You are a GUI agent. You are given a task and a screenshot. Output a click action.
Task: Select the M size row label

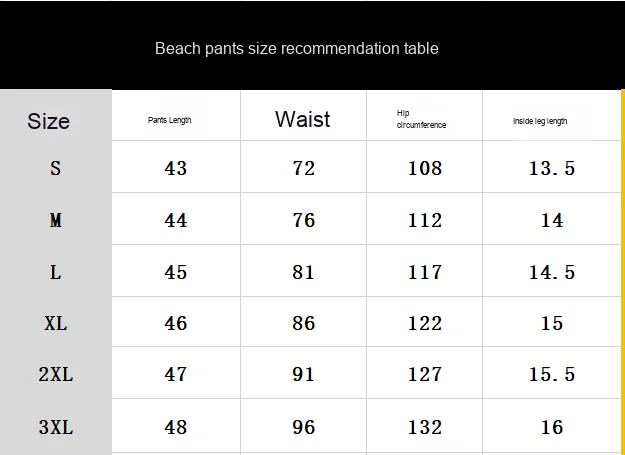(56, 220)
